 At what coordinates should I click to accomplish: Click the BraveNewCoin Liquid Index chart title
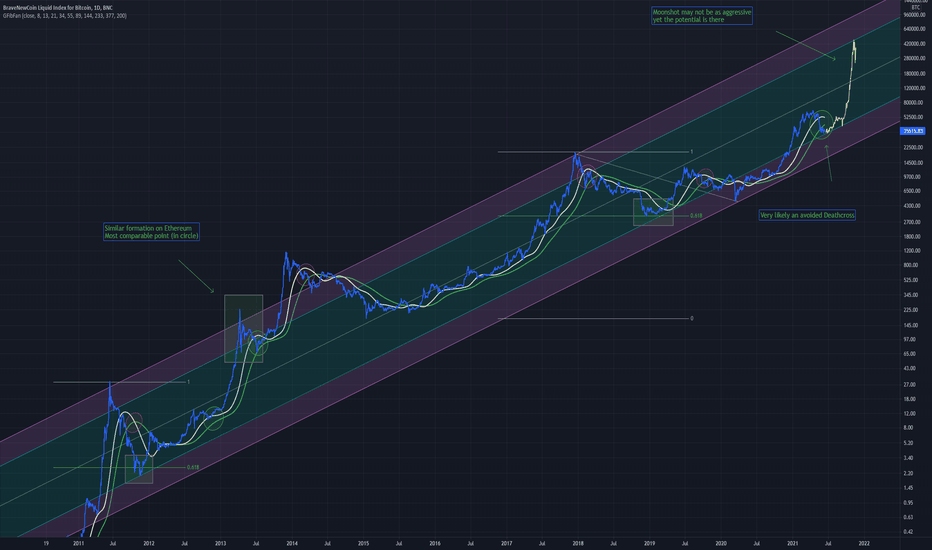(x=58, y=8)
